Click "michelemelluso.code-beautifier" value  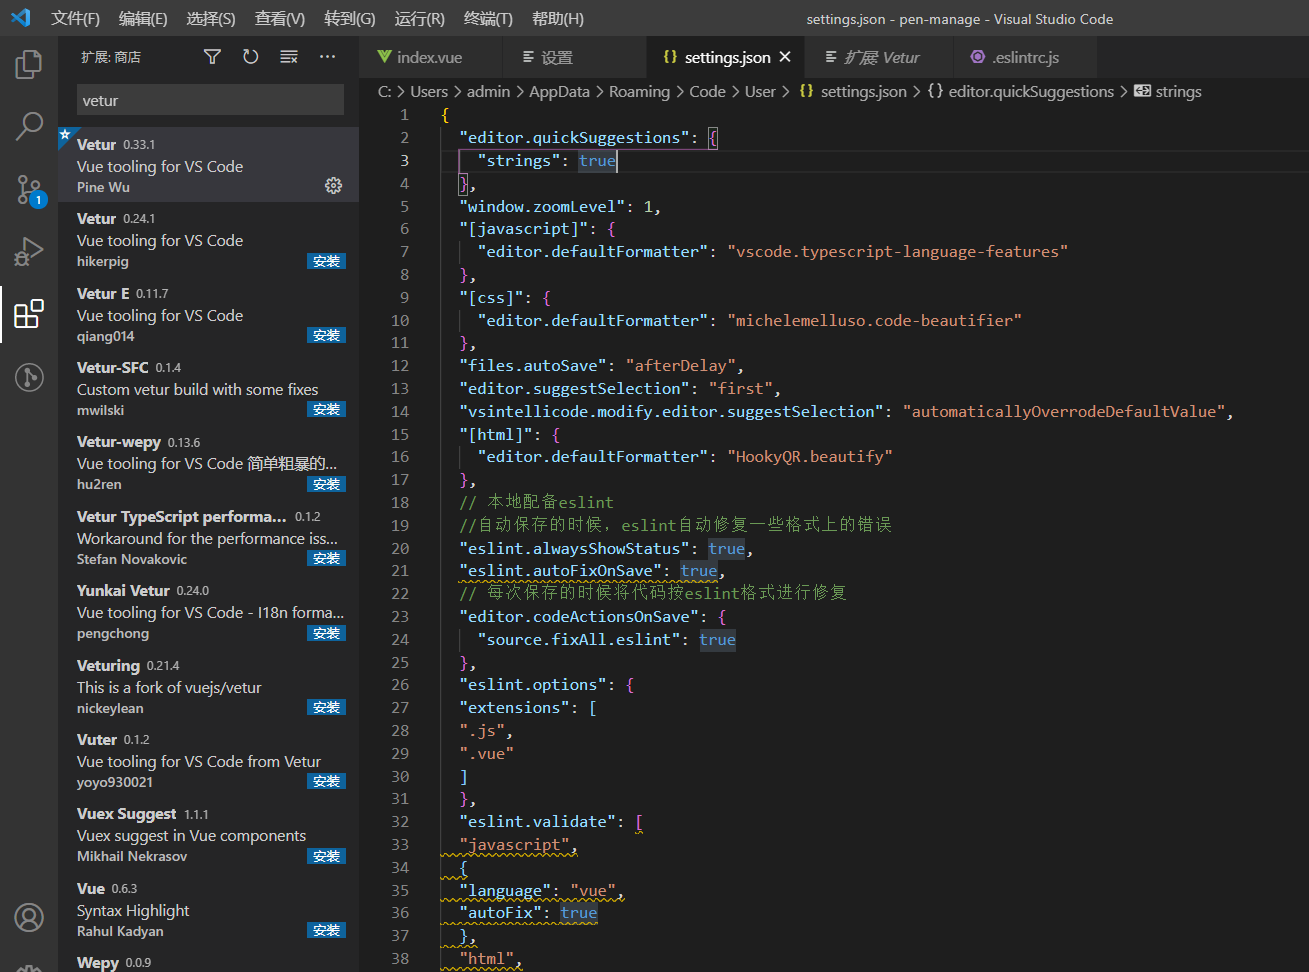pyautogui.click(x=874, y=320)
